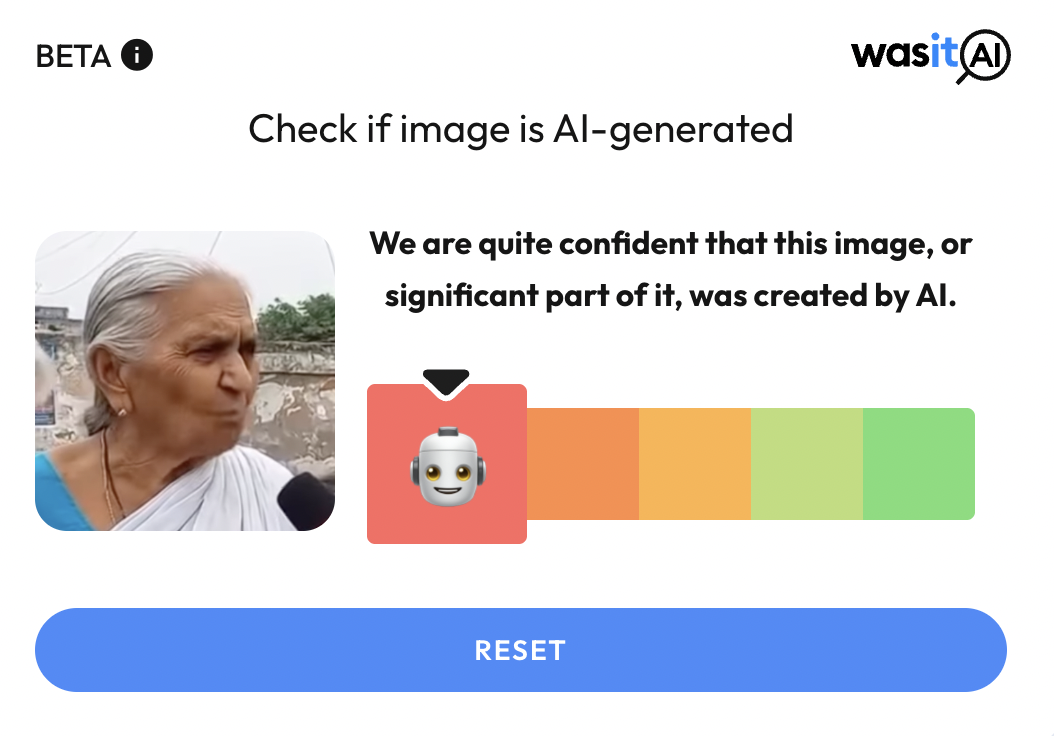Click the RESET button
This screenshot has height=736, width=1054.
(521, 650)
